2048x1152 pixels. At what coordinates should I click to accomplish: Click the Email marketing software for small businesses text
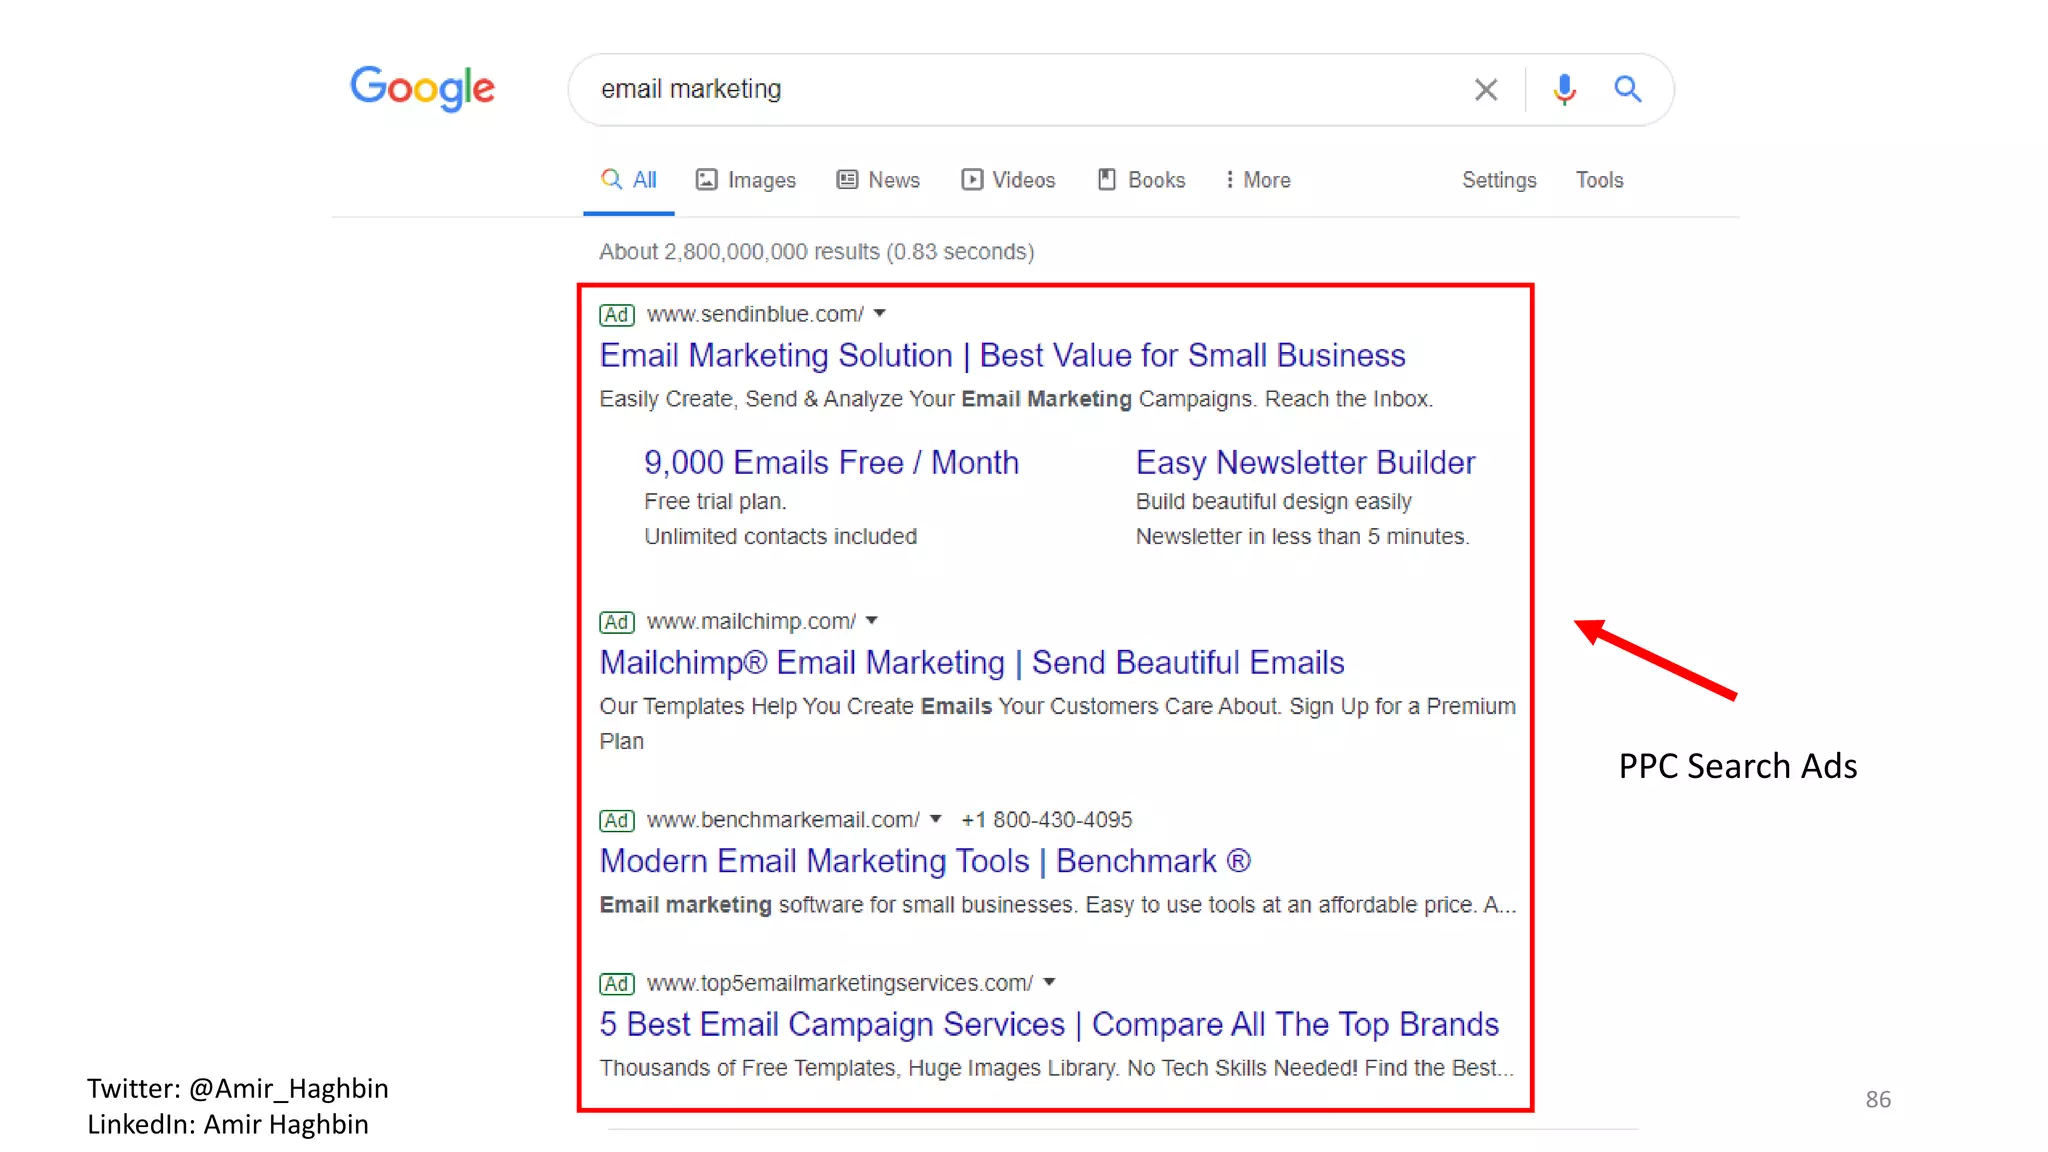1058,905
